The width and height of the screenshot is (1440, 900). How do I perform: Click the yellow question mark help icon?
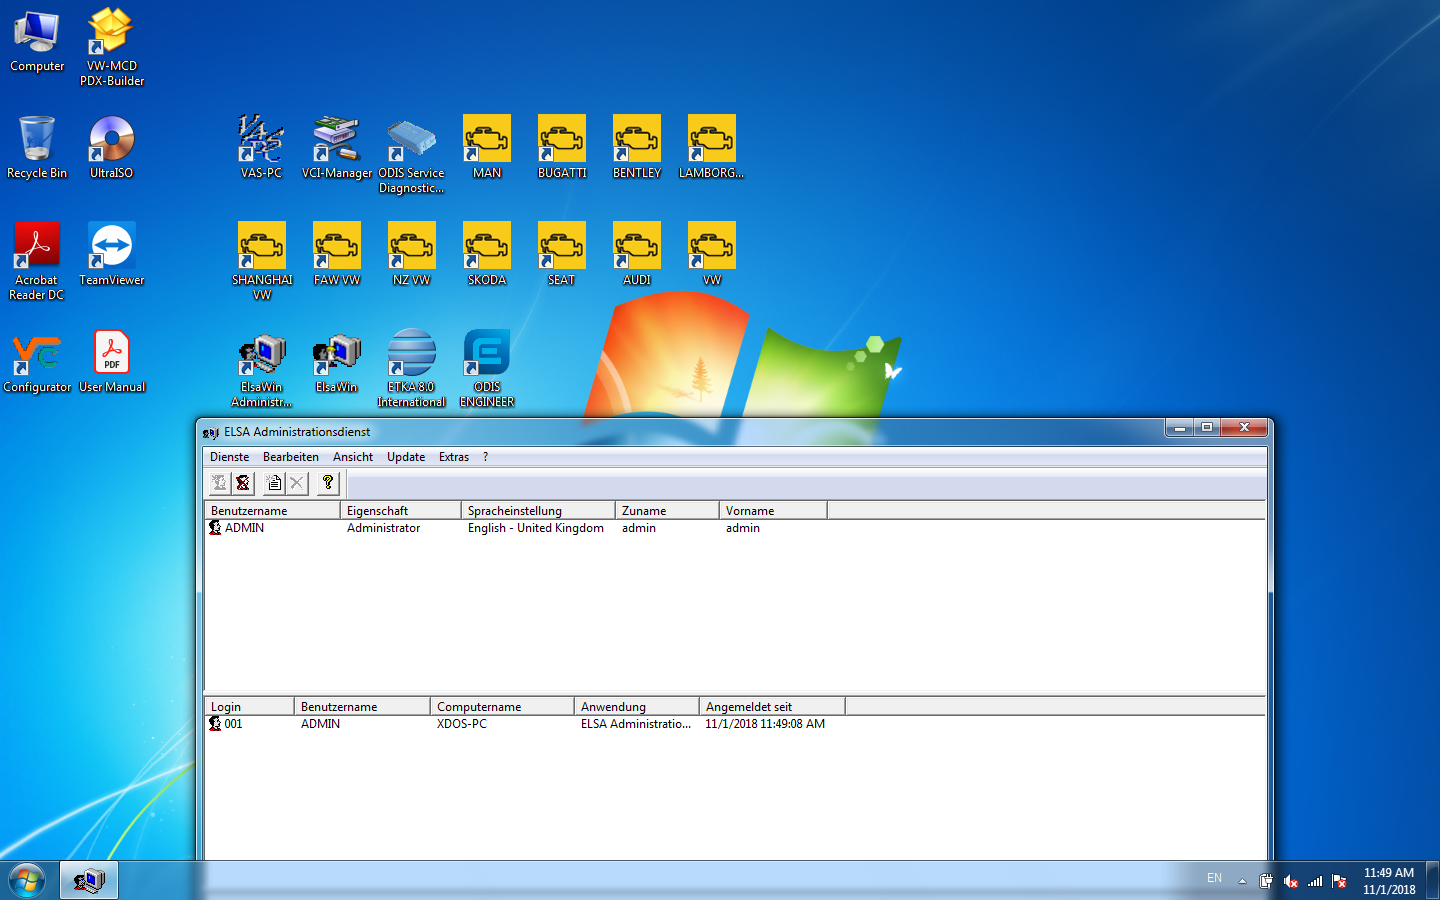[328, 483]
